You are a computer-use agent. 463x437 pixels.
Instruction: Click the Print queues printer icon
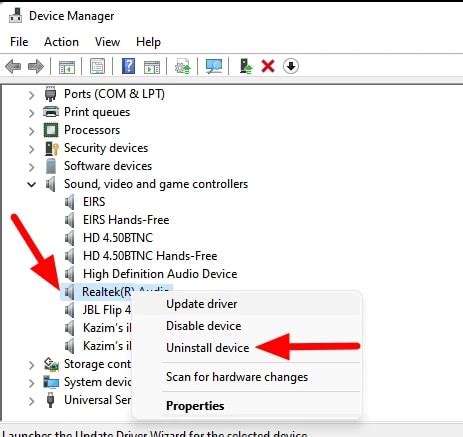coord(51,112)
